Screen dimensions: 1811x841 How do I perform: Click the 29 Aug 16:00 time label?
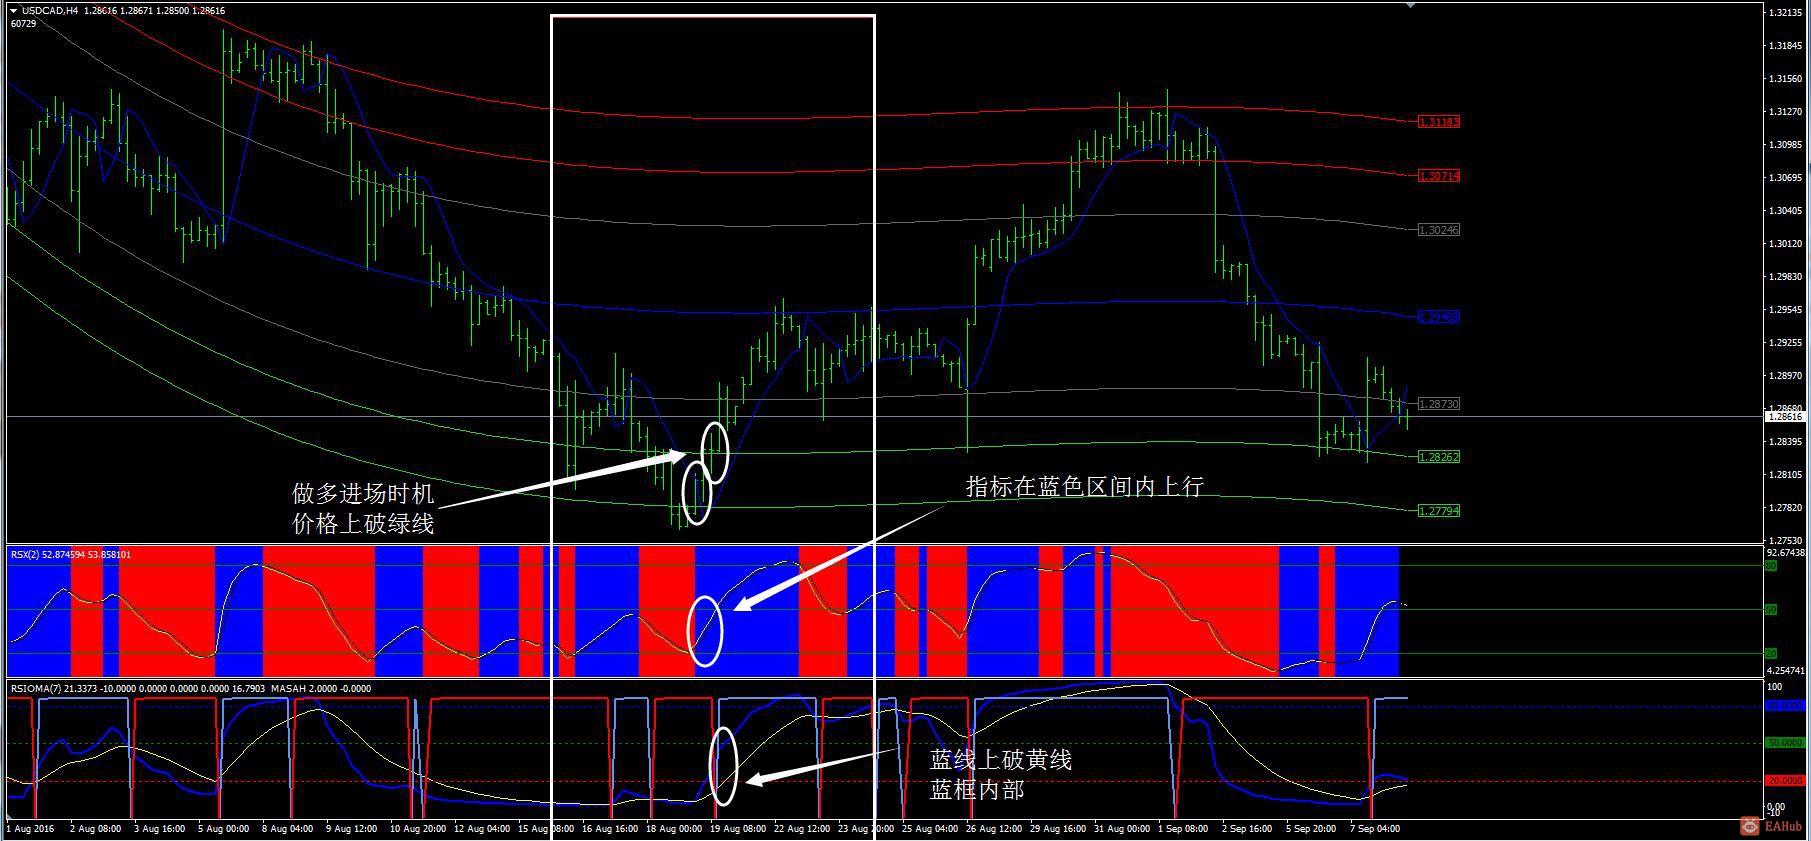tap(1058, 829)
